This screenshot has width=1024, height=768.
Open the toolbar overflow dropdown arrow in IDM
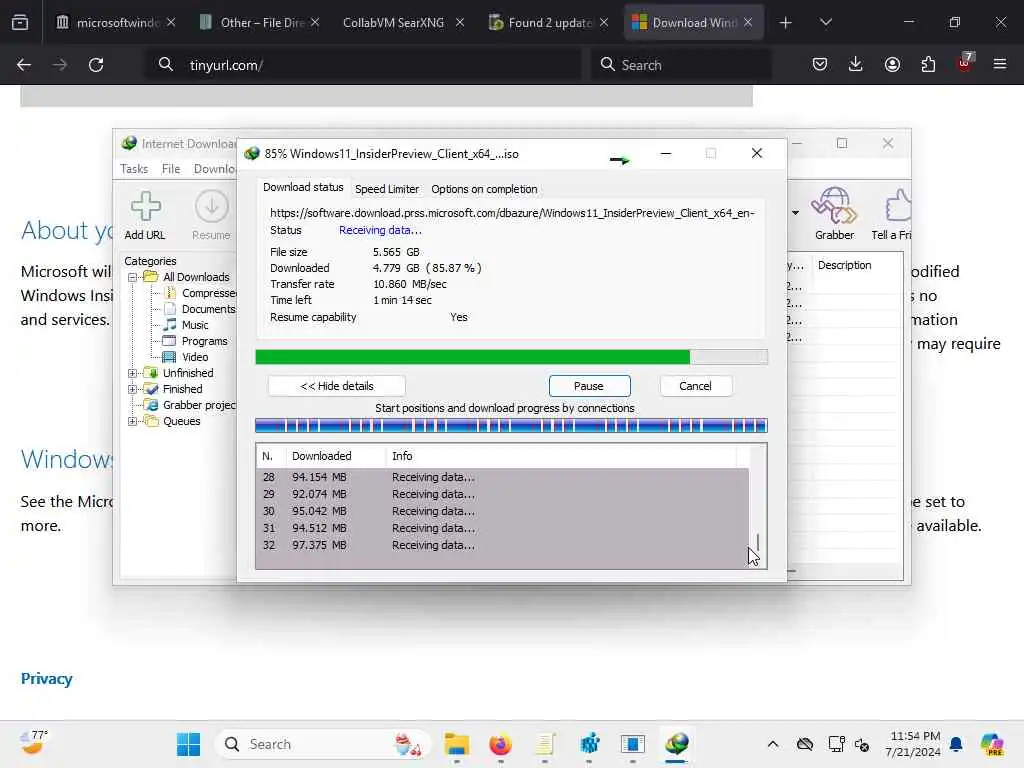click(x=795, y=213)
